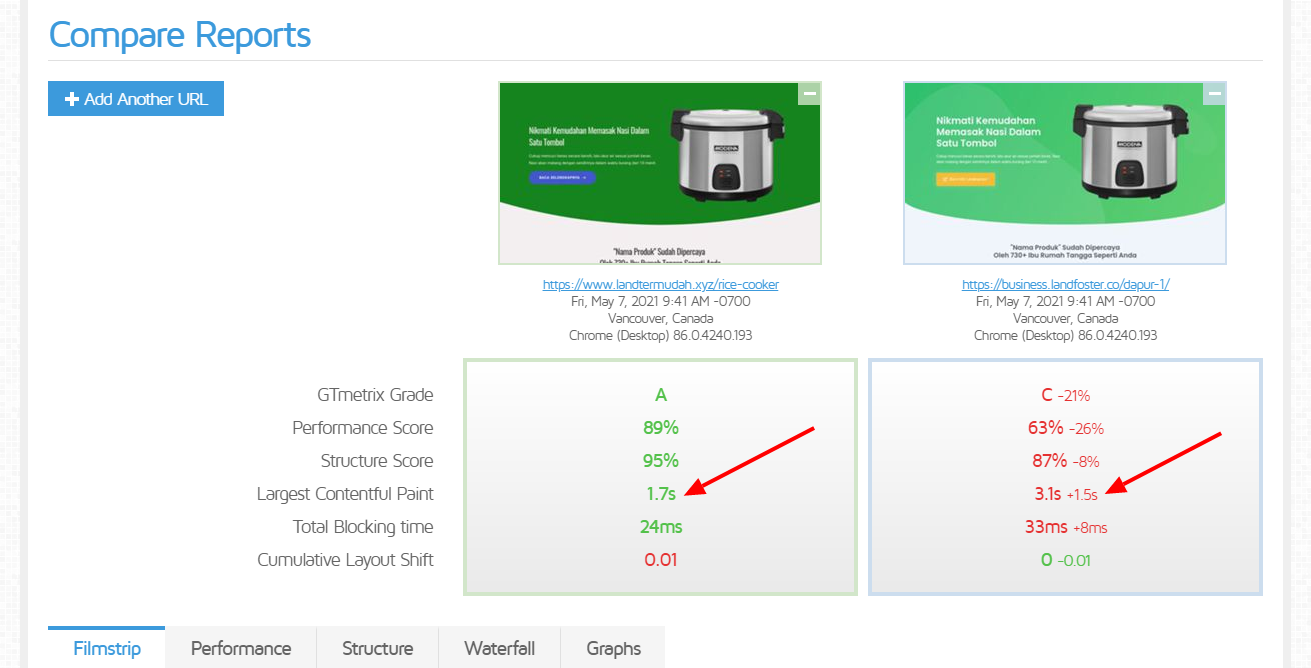Click the Add Another URL button

(136, 99)
